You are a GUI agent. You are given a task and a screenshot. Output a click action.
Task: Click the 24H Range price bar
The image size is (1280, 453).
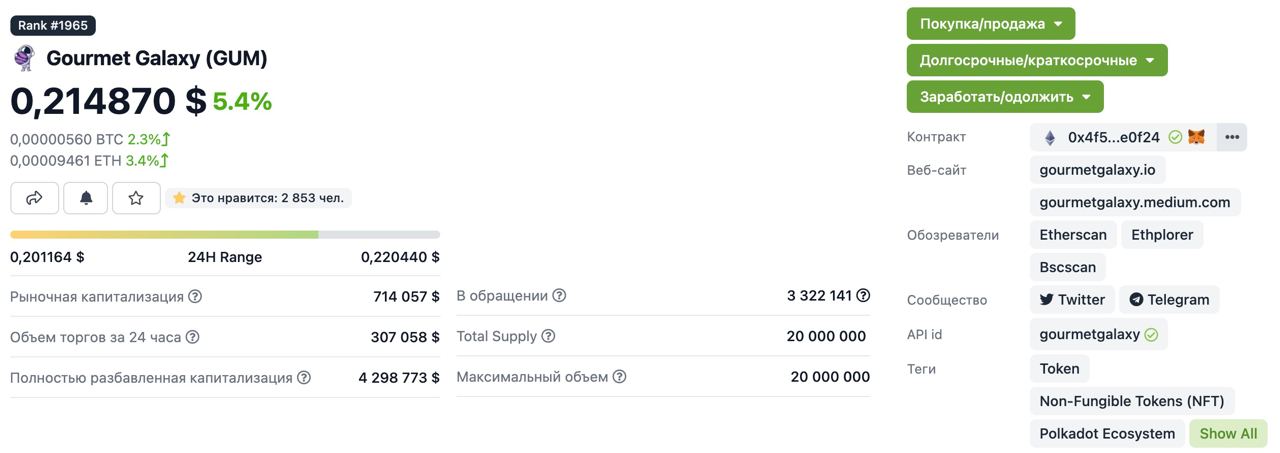pos(225,234)
